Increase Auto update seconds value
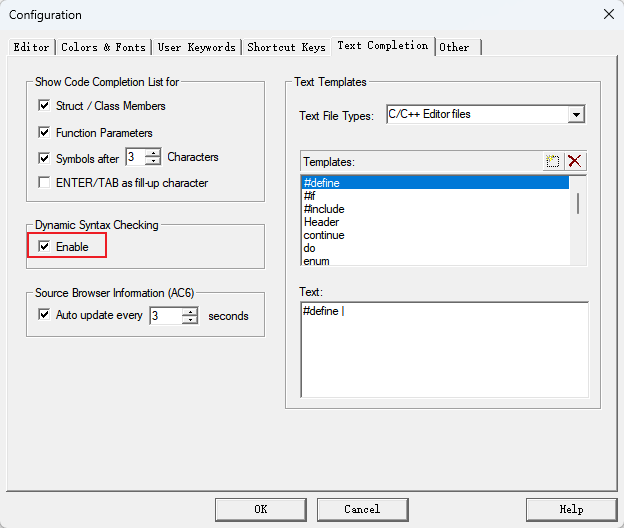 pos(190,312)
